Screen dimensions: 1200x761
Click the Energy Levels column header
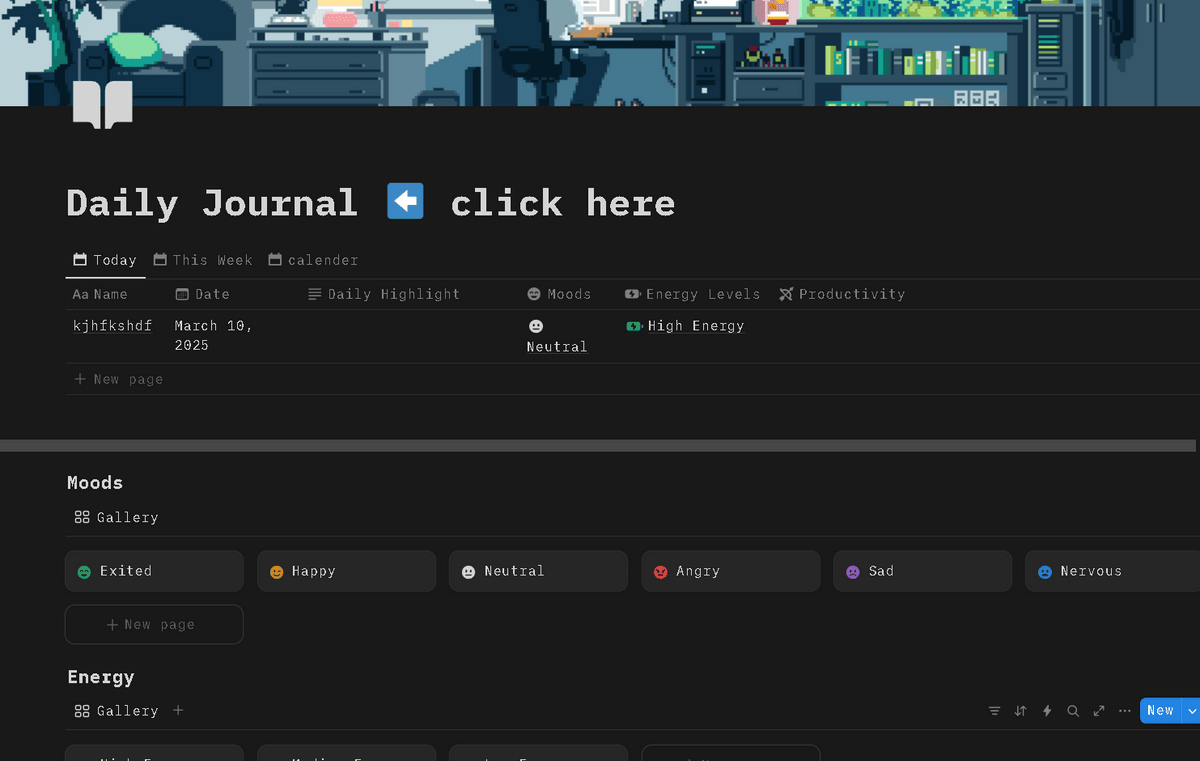pos(692,294)
